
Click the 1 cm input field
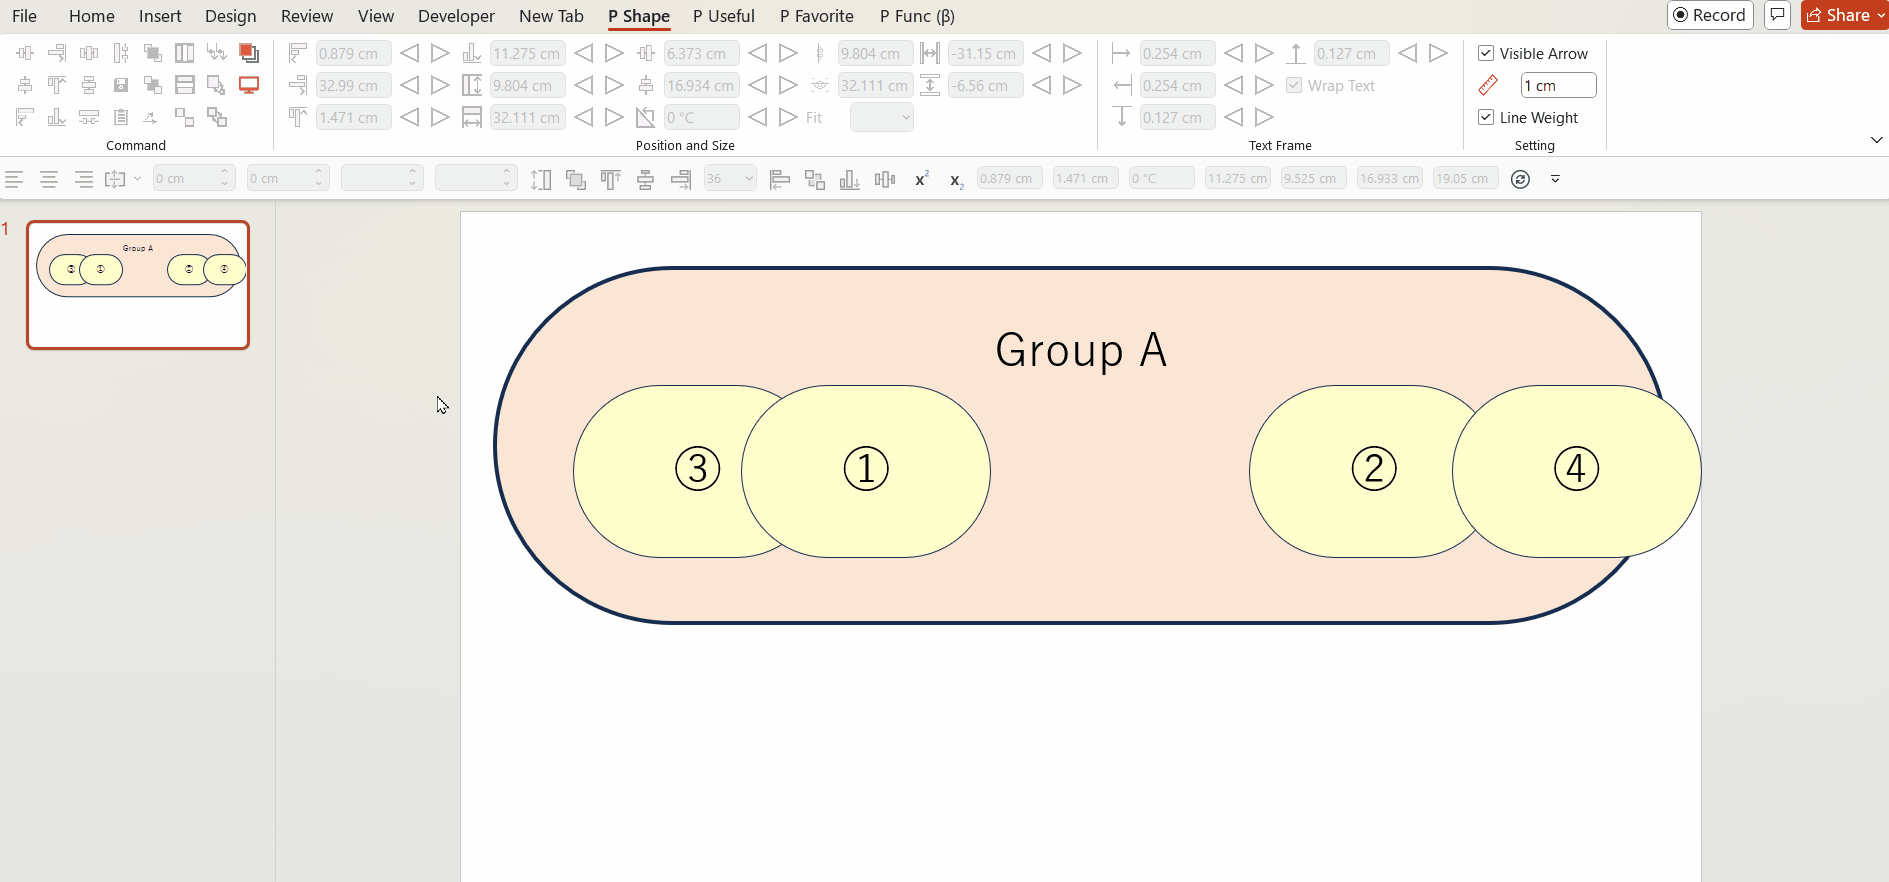1557,85
